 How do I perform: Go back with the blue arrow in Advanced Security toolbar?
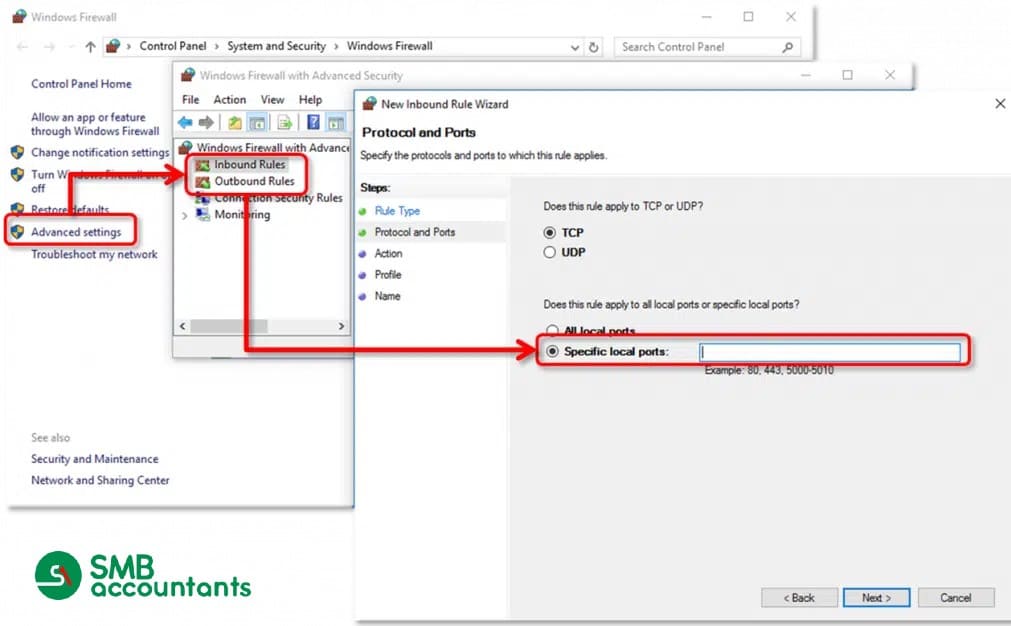pos(186,122)
